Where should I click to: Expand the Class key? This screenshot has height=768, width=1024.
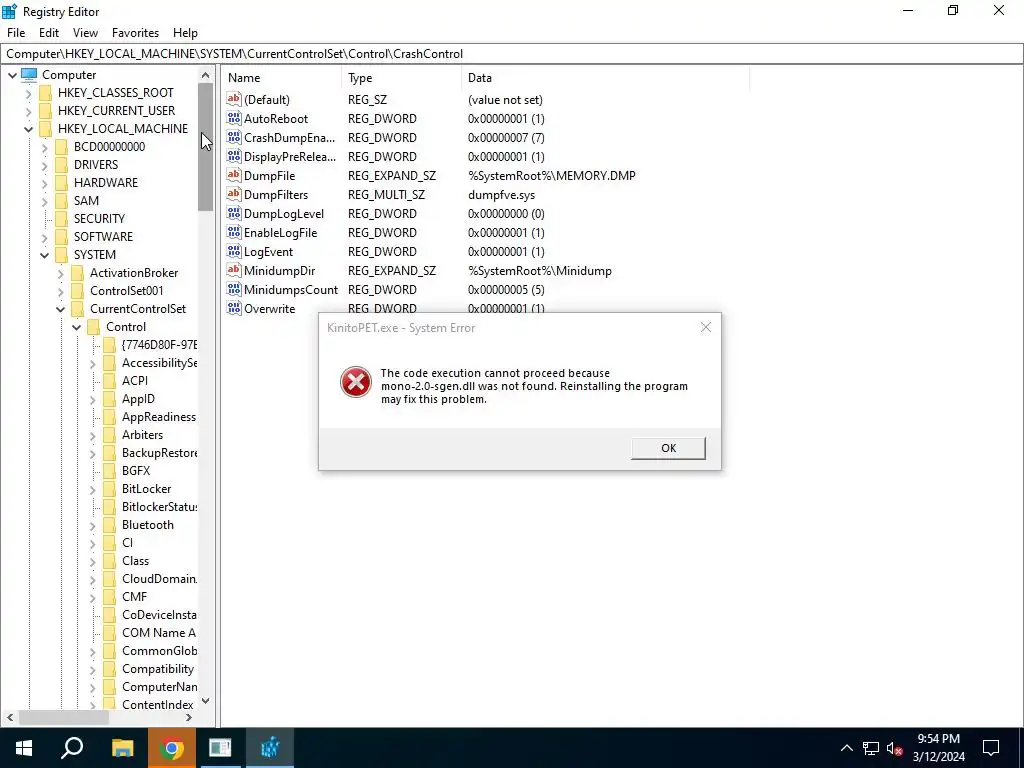click(x=92, y=561)
